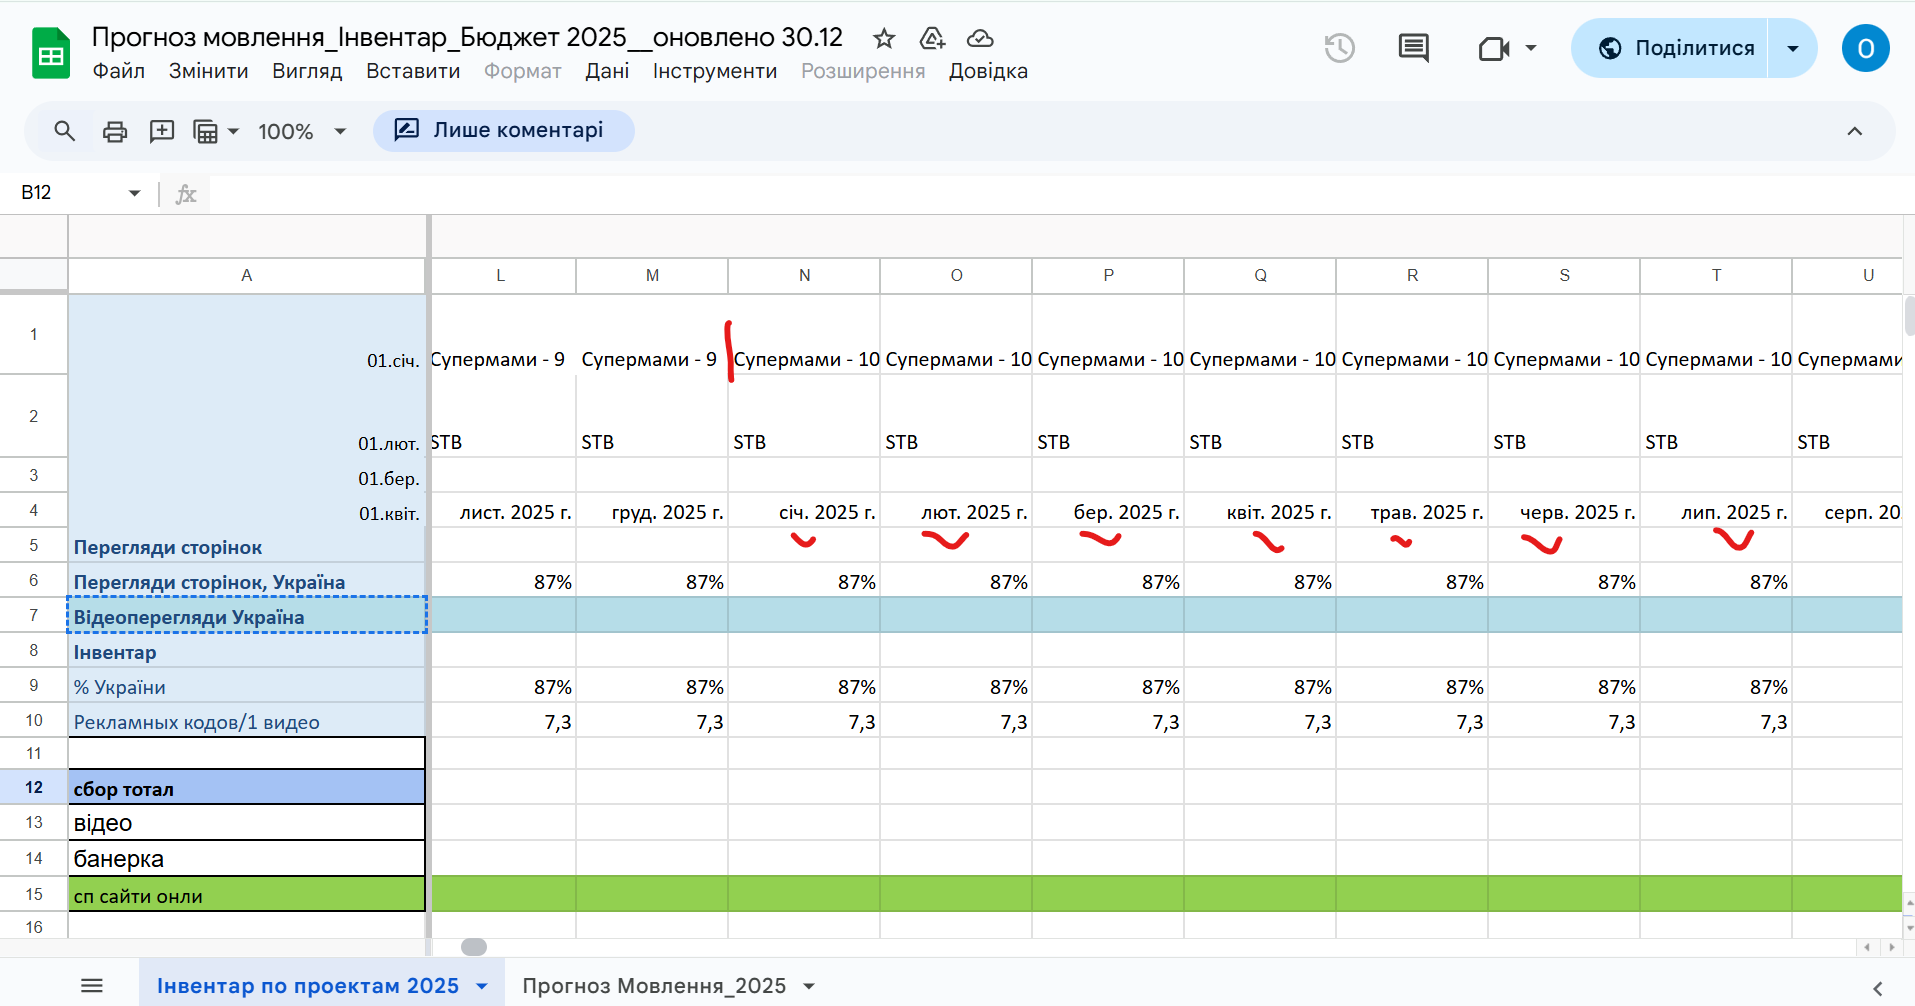Image resolution: width=1915 pixels, height=1006 pixels.
Task: Start a video call camera icon
Action: [x=1493, y=48]
